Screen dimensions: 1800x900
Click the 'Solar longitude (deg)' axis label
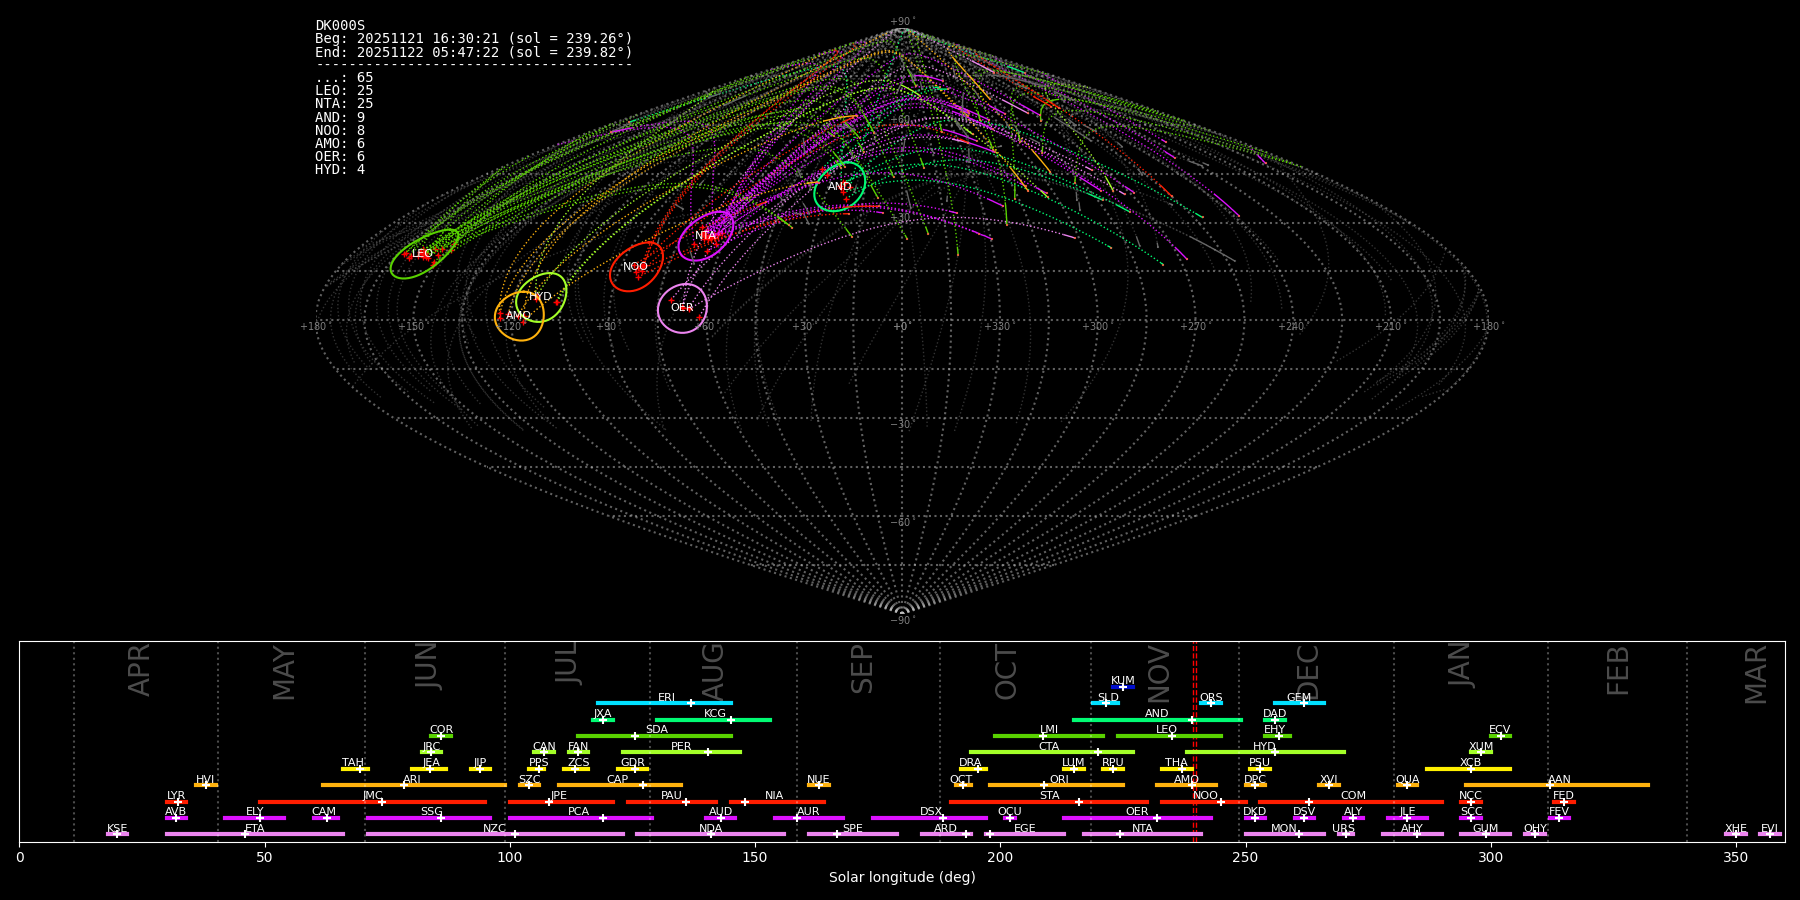pyautogui.click(x=901, y=878)
